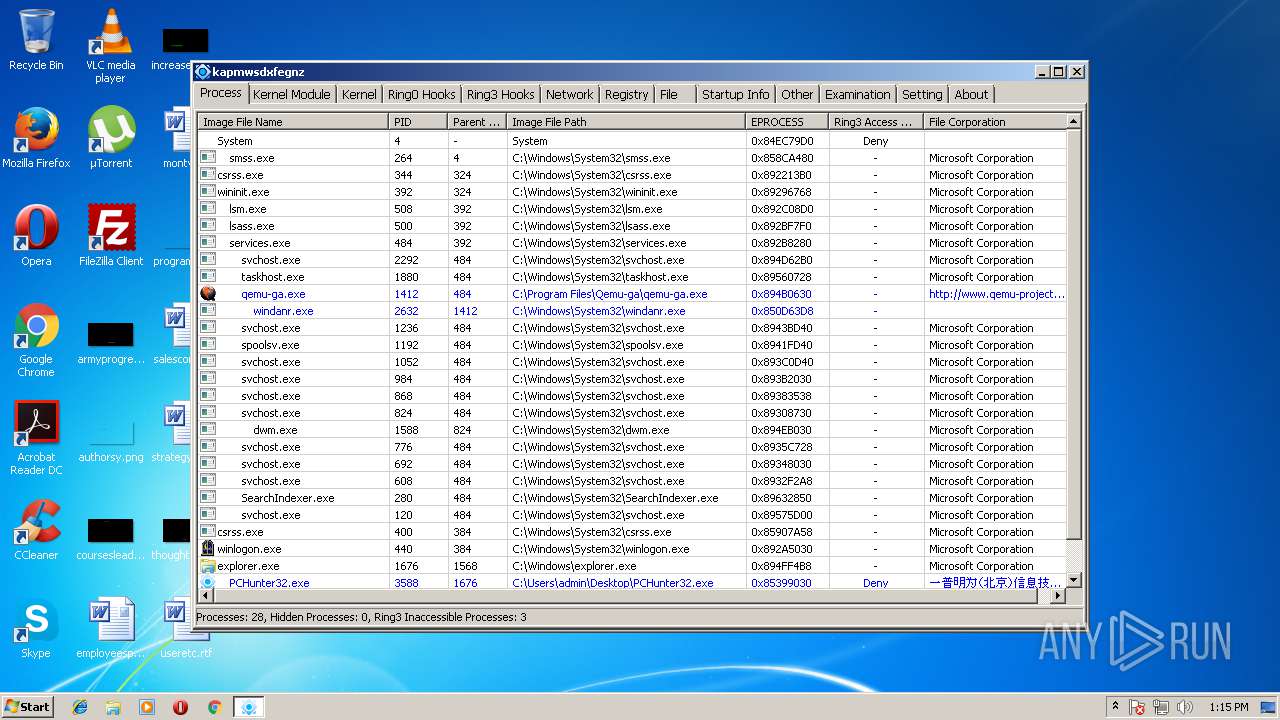Select the spoolsv.exe process row

(x=632, y=345)
